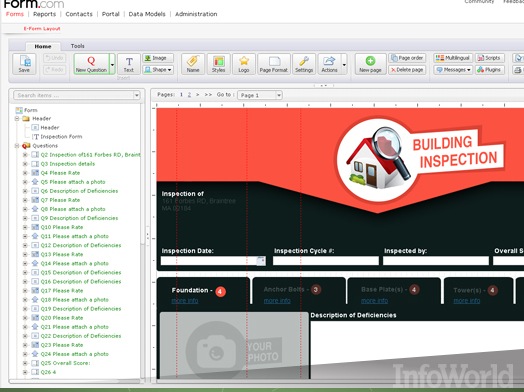Open the Inspection Date calendar picker
The image size is (524, 392).
tap(261, 261)
